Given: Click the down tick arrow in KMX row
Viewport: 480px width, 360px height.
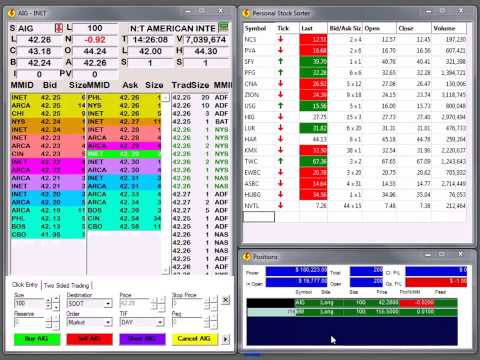Looking at the screenshot, I should (281, 150).
